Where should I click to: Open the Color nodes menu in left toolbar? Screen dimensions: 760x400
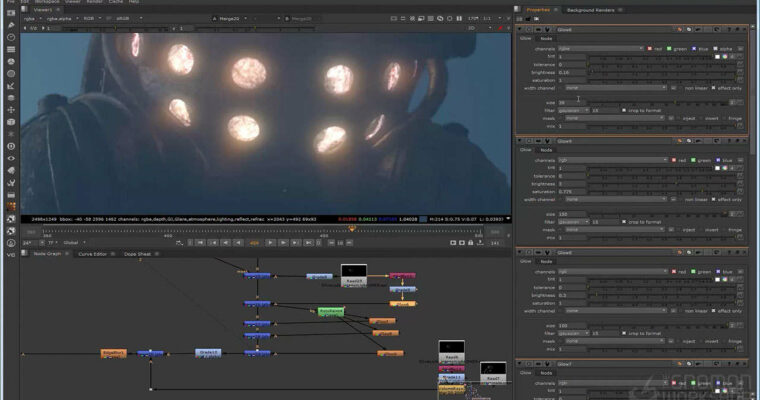(11, 61)
